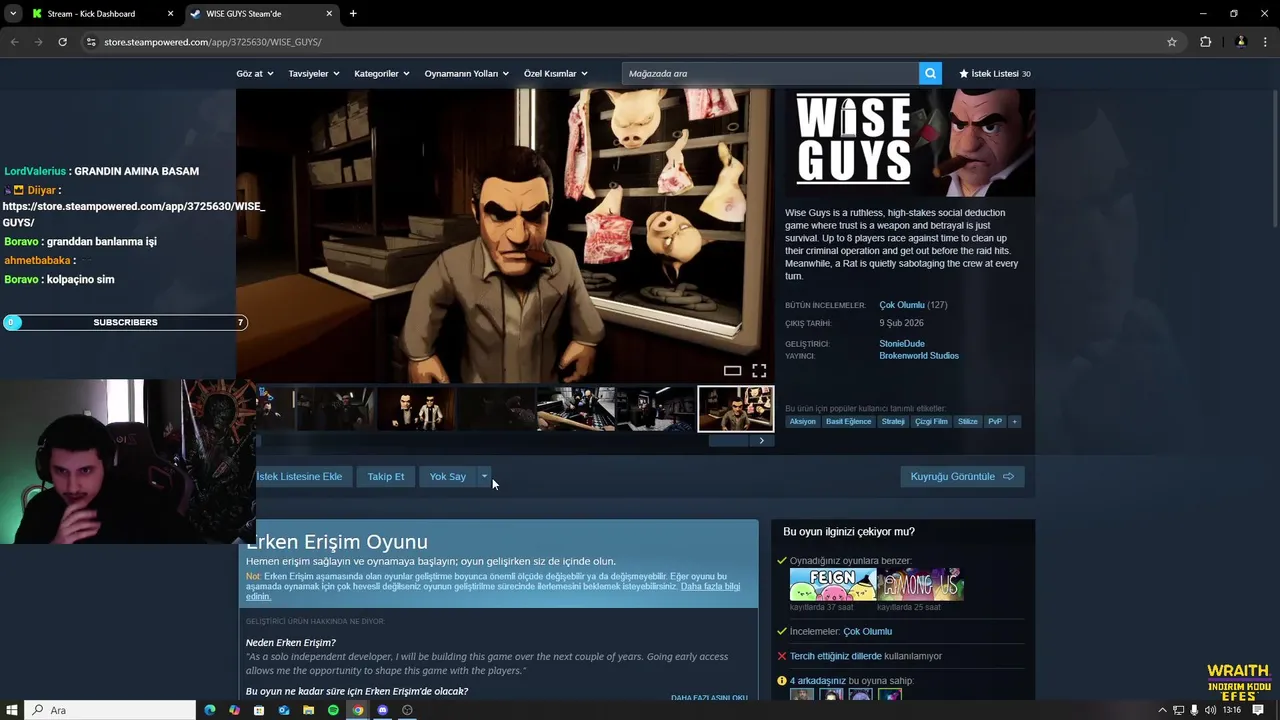Image resolution: width=1280 pixels, height=720 pixels.
Task: Toggle theater mode rectangle icon on screenshot viewer
Action: tap(733, 370)
